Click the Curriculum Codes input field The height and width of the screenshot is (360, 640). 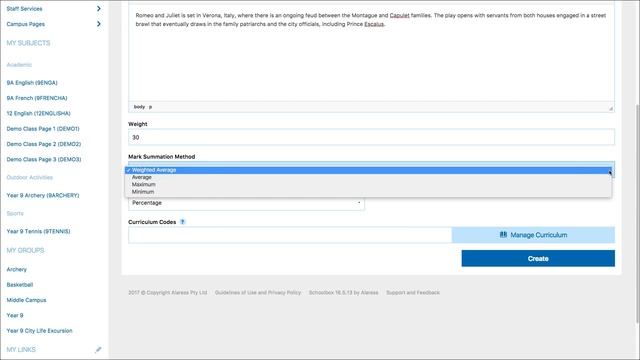290,235
